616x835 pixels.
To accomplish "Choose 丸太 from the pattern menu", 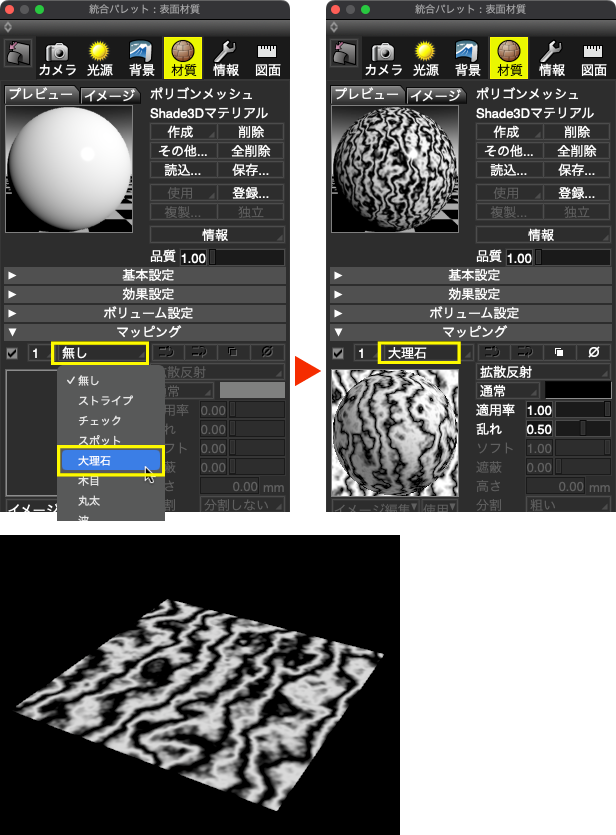I will [111, 501].
